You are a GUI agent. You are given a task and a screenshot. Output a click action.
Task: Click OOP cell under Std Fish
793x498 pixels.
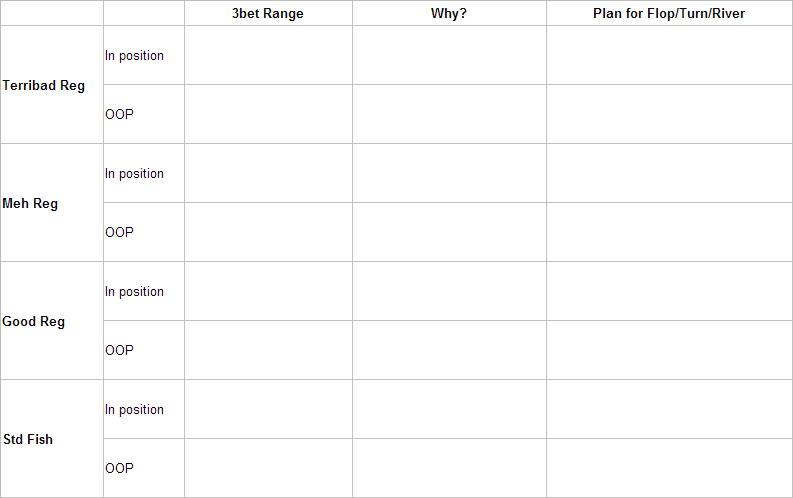(144, 468)
